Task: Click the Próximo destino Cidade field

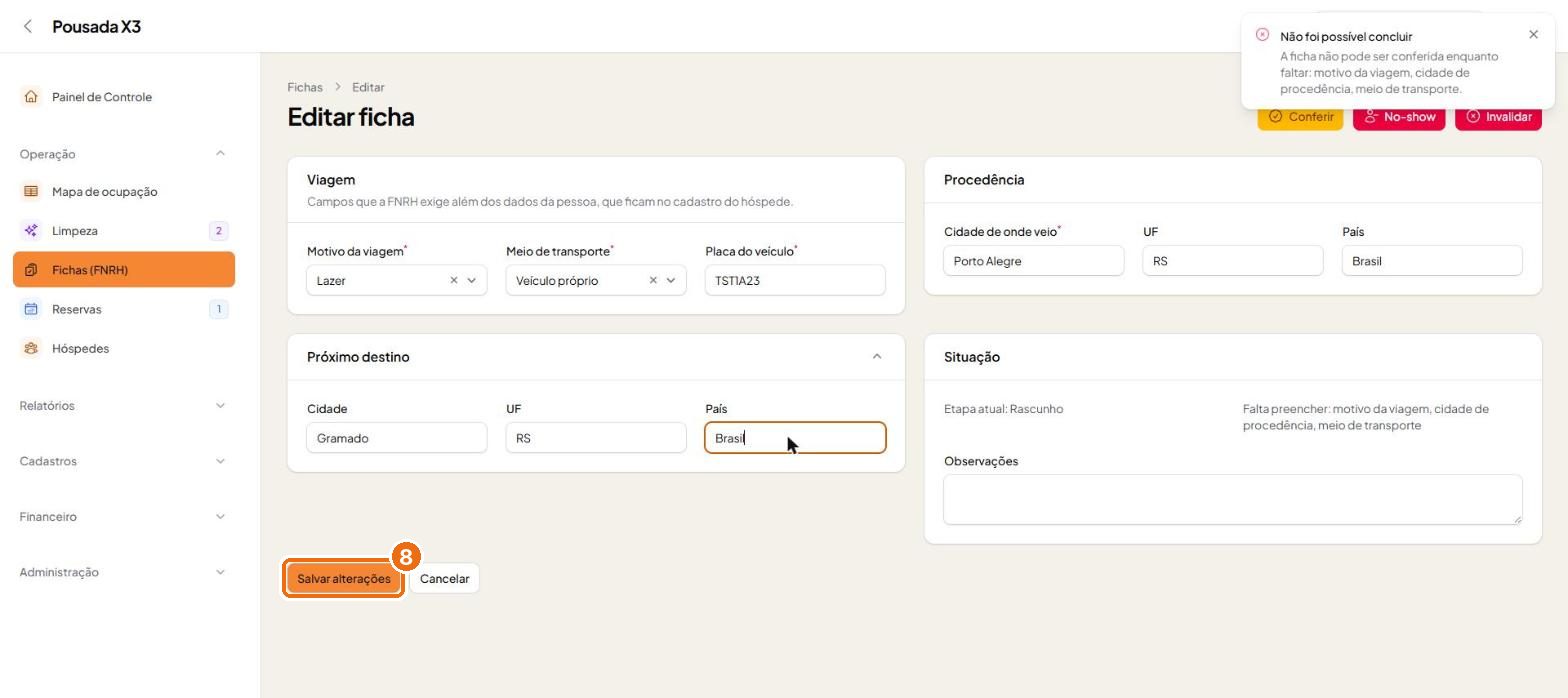Action: (x=397, y=438)
